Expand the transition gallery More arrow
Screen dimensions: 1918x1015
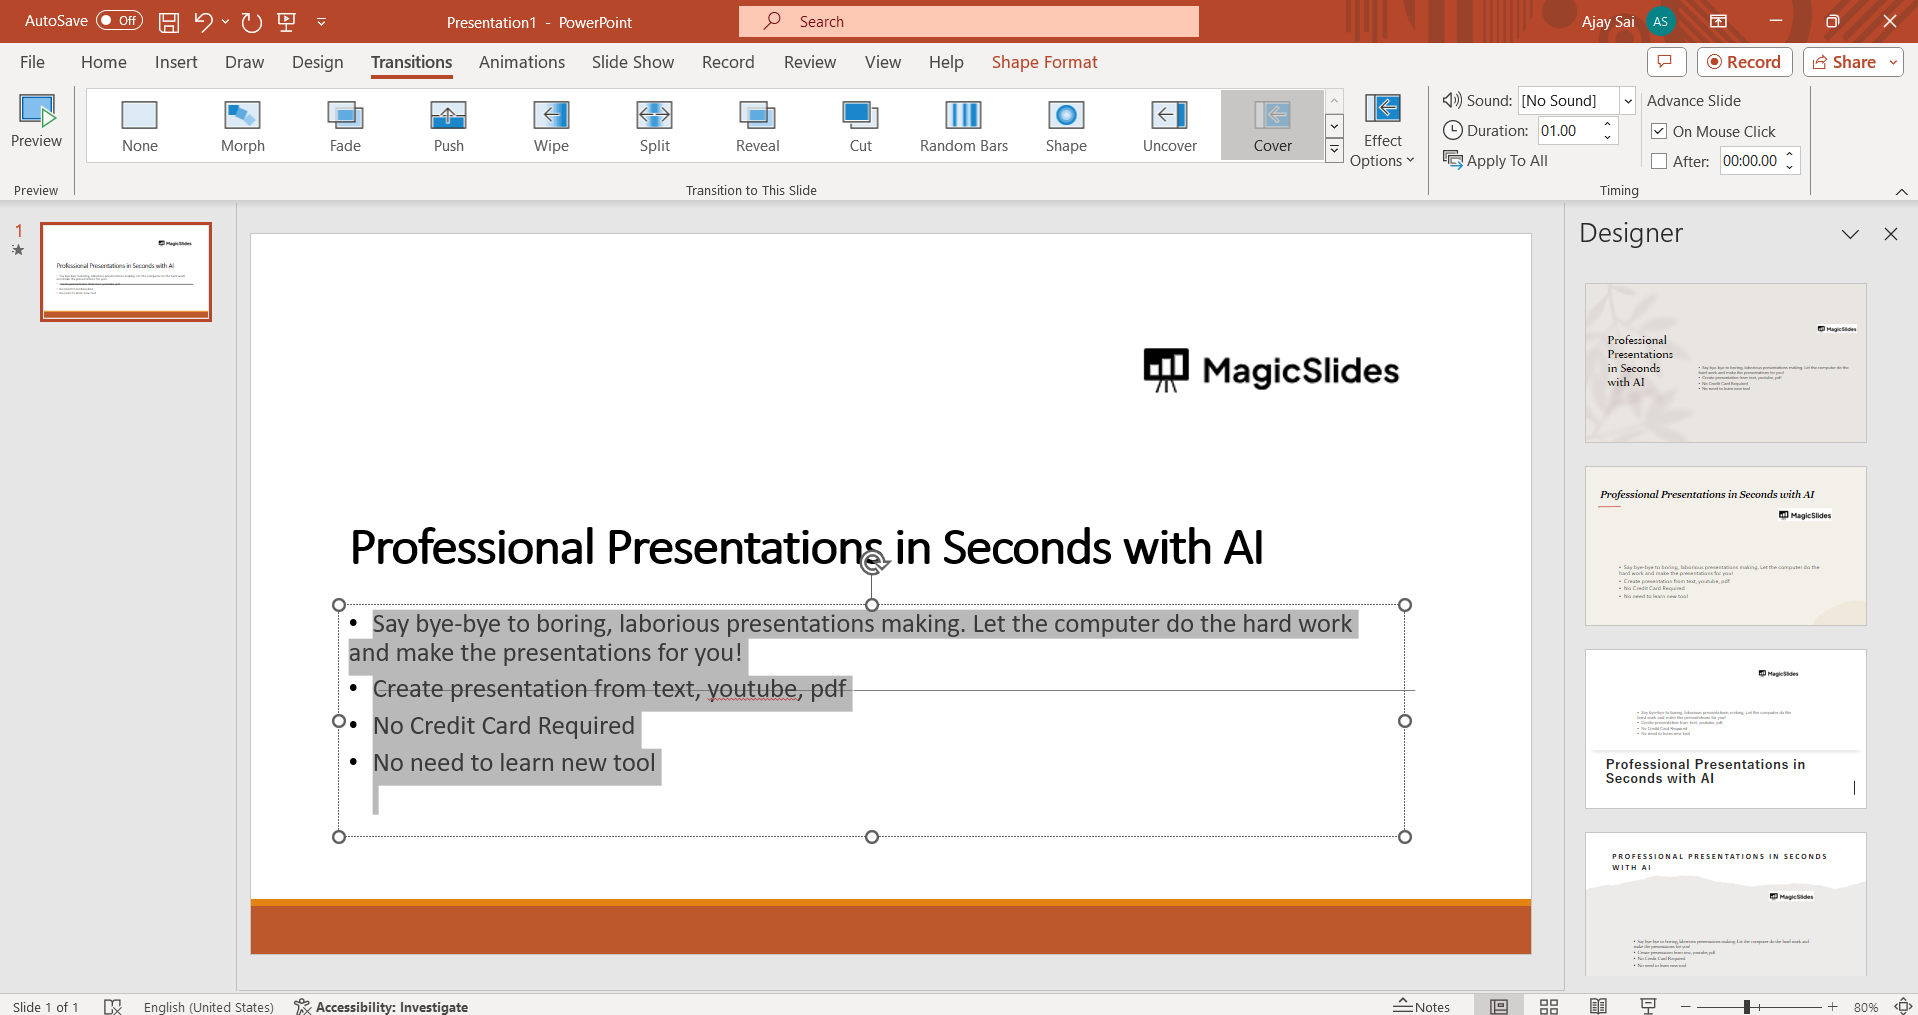tap(1334, 151)
